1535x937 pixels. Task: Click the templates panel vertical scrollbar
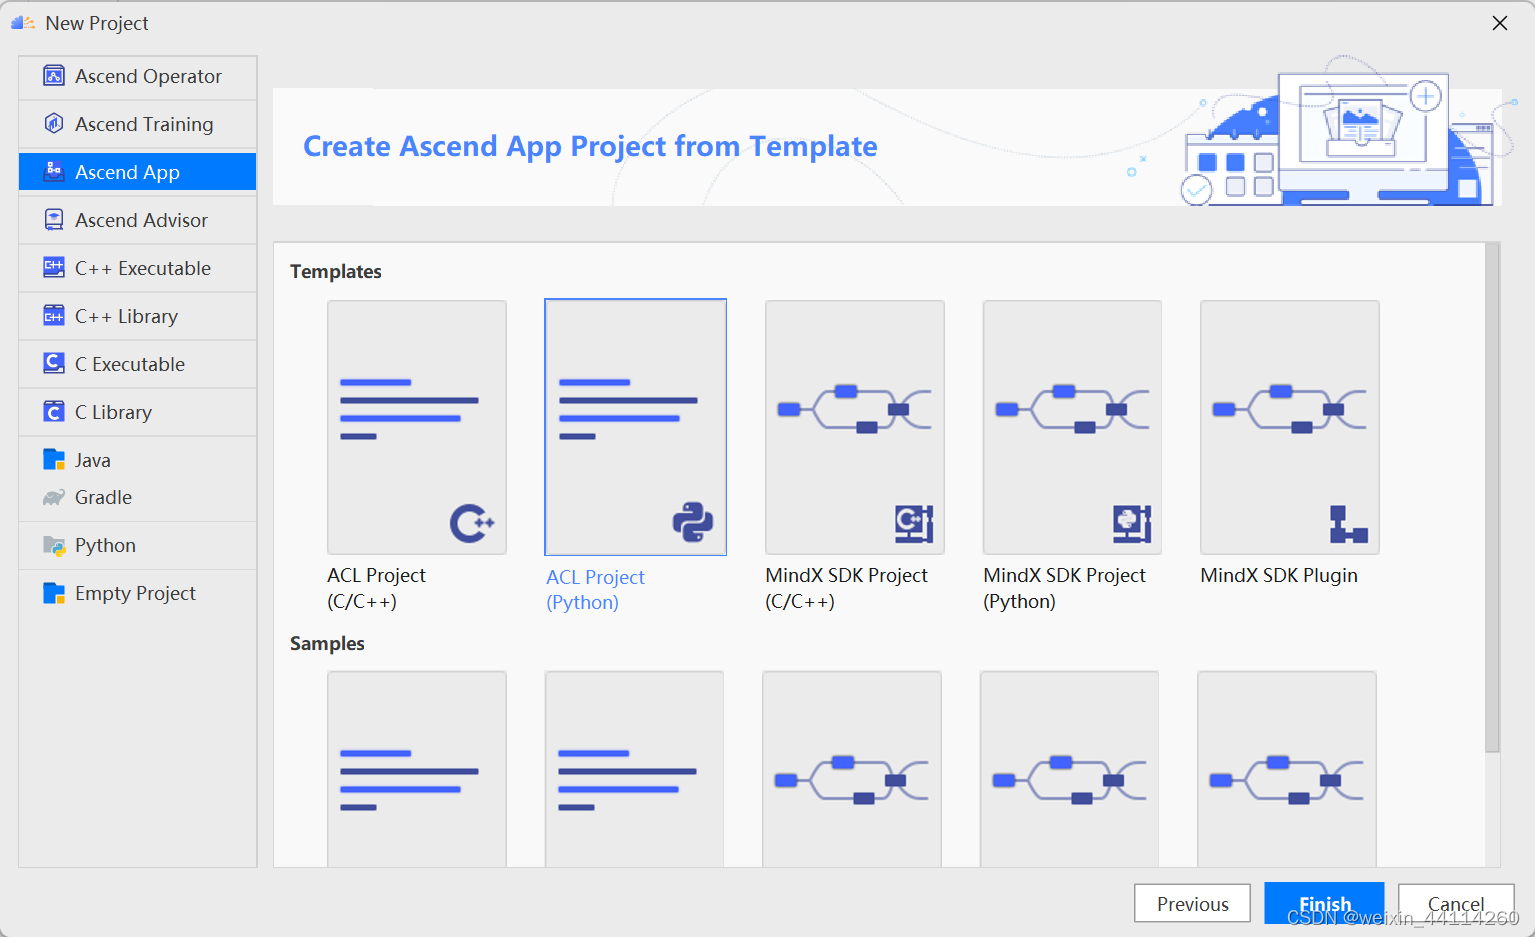point(1492,497)
